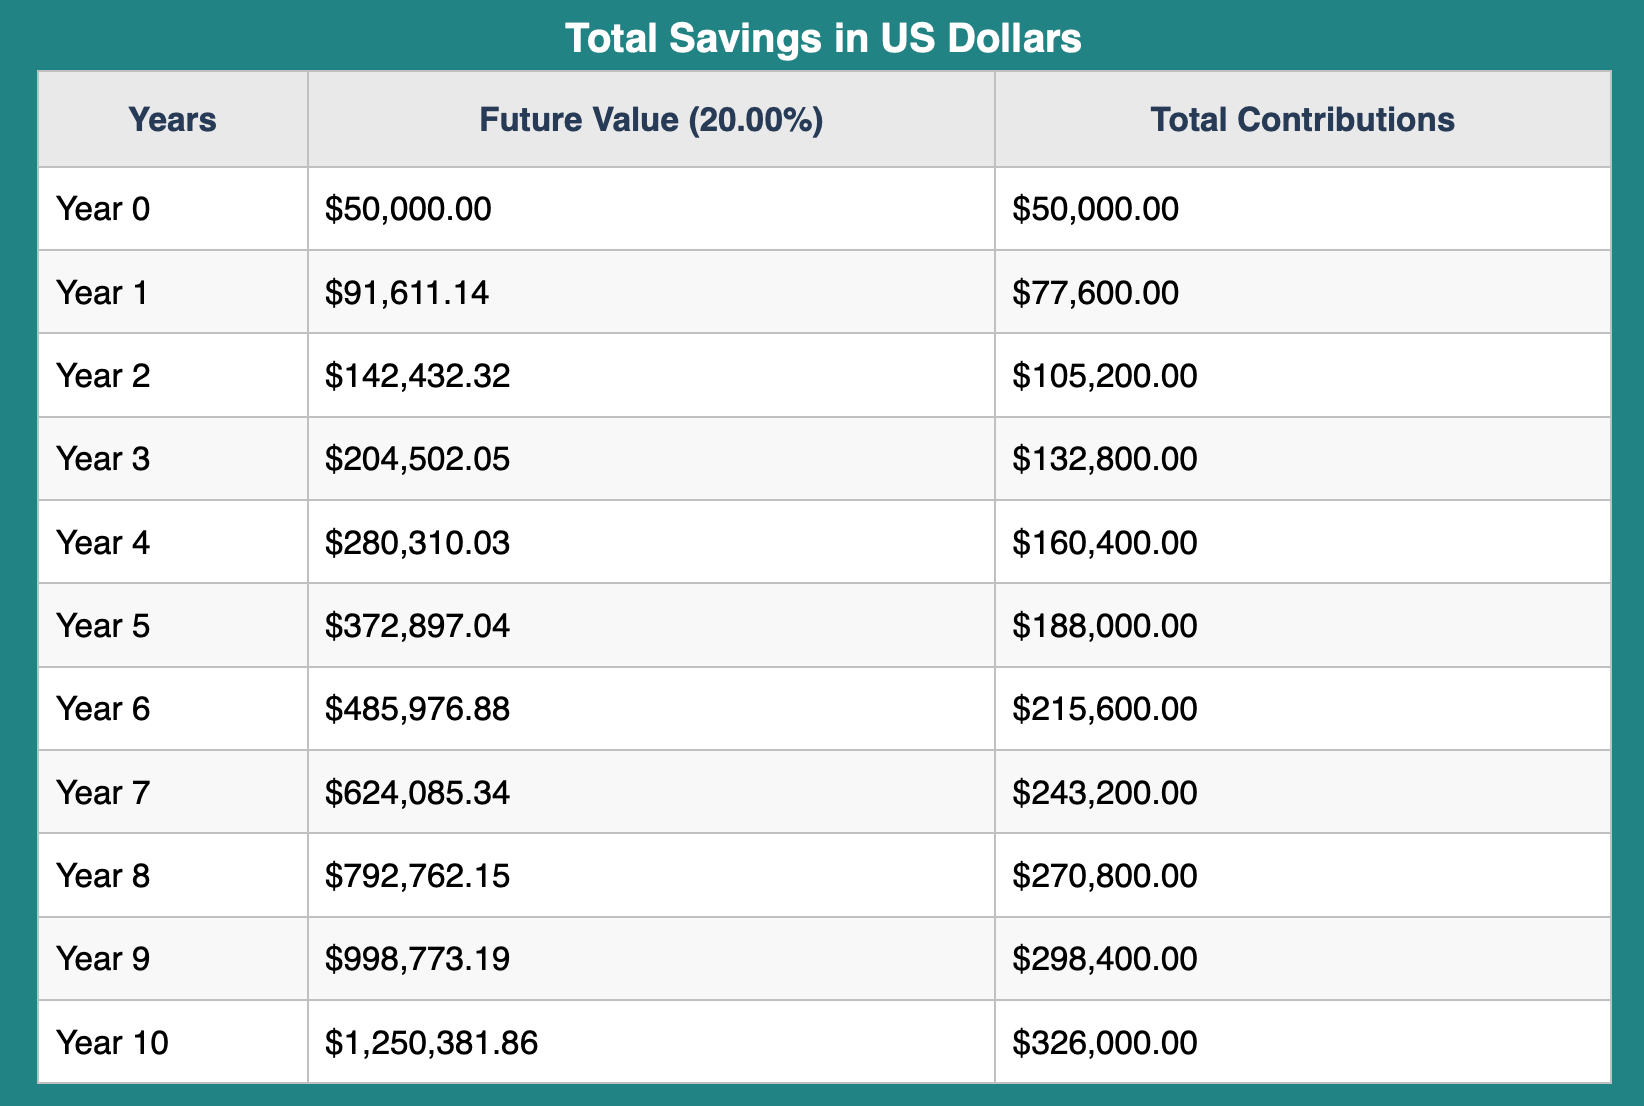Select the $485,976.88 future value cell
Screen dimensions: 1644x1106
pyautogui.click(x=417, y=709)
